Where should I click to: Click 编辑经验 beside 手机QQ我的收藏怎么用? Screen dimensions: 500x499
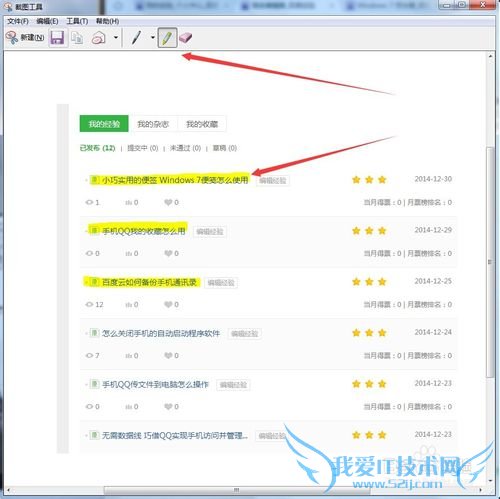coord(210,232)
